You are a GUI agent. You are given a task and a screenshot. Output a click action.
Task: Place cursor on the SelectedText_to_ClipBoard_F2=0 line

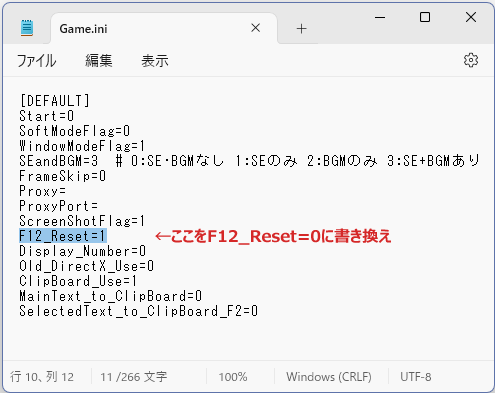click(x=138, y=311)
